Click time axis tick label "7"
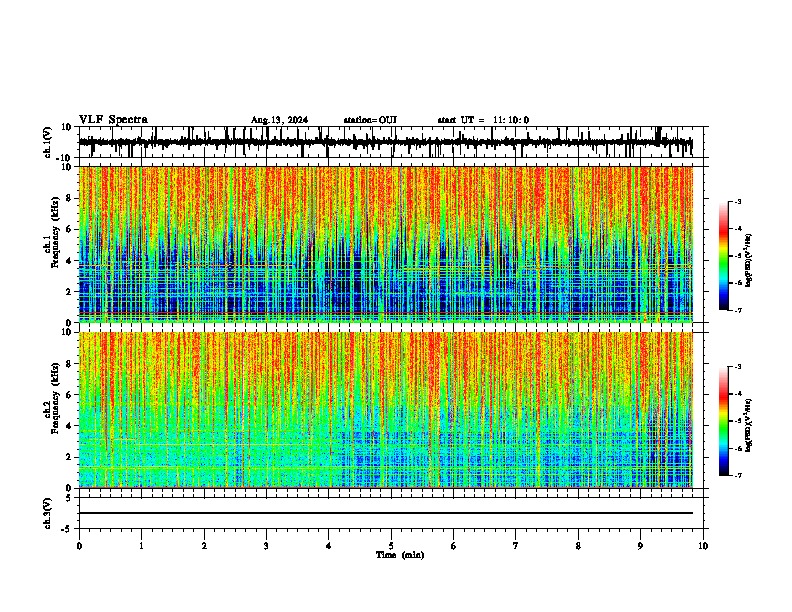 pyautogui.click(x=516, y=546)
